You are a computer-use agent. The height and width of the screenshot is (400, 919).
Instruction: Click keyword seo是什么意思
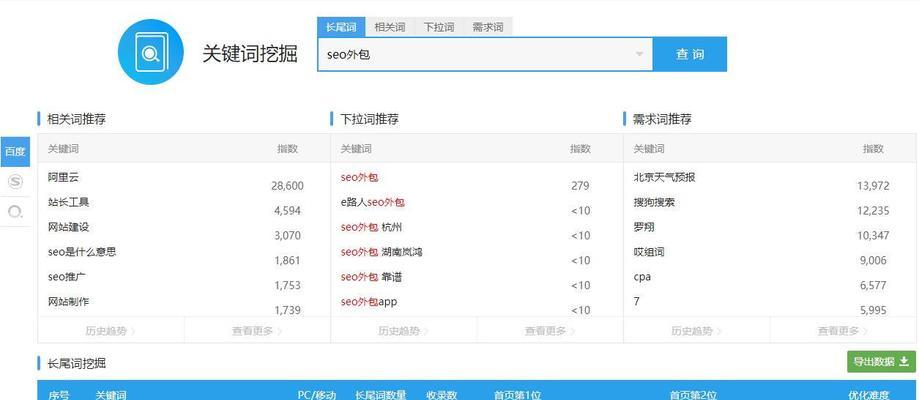[82, 252]
